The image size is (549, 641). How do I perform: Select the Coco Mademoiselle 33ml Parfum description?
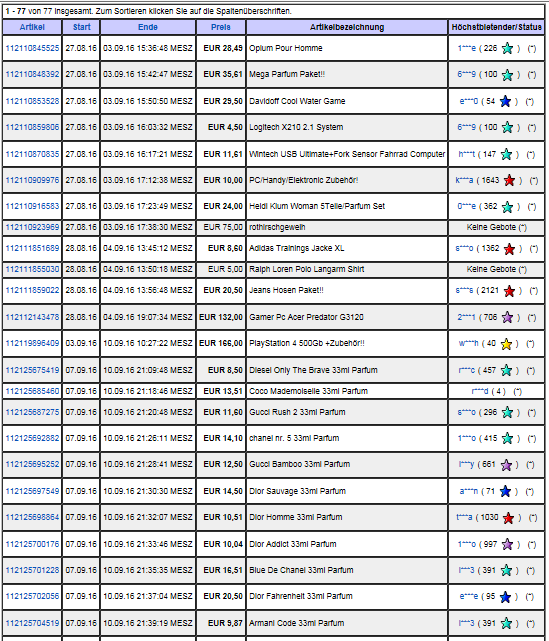coord(309,391)
